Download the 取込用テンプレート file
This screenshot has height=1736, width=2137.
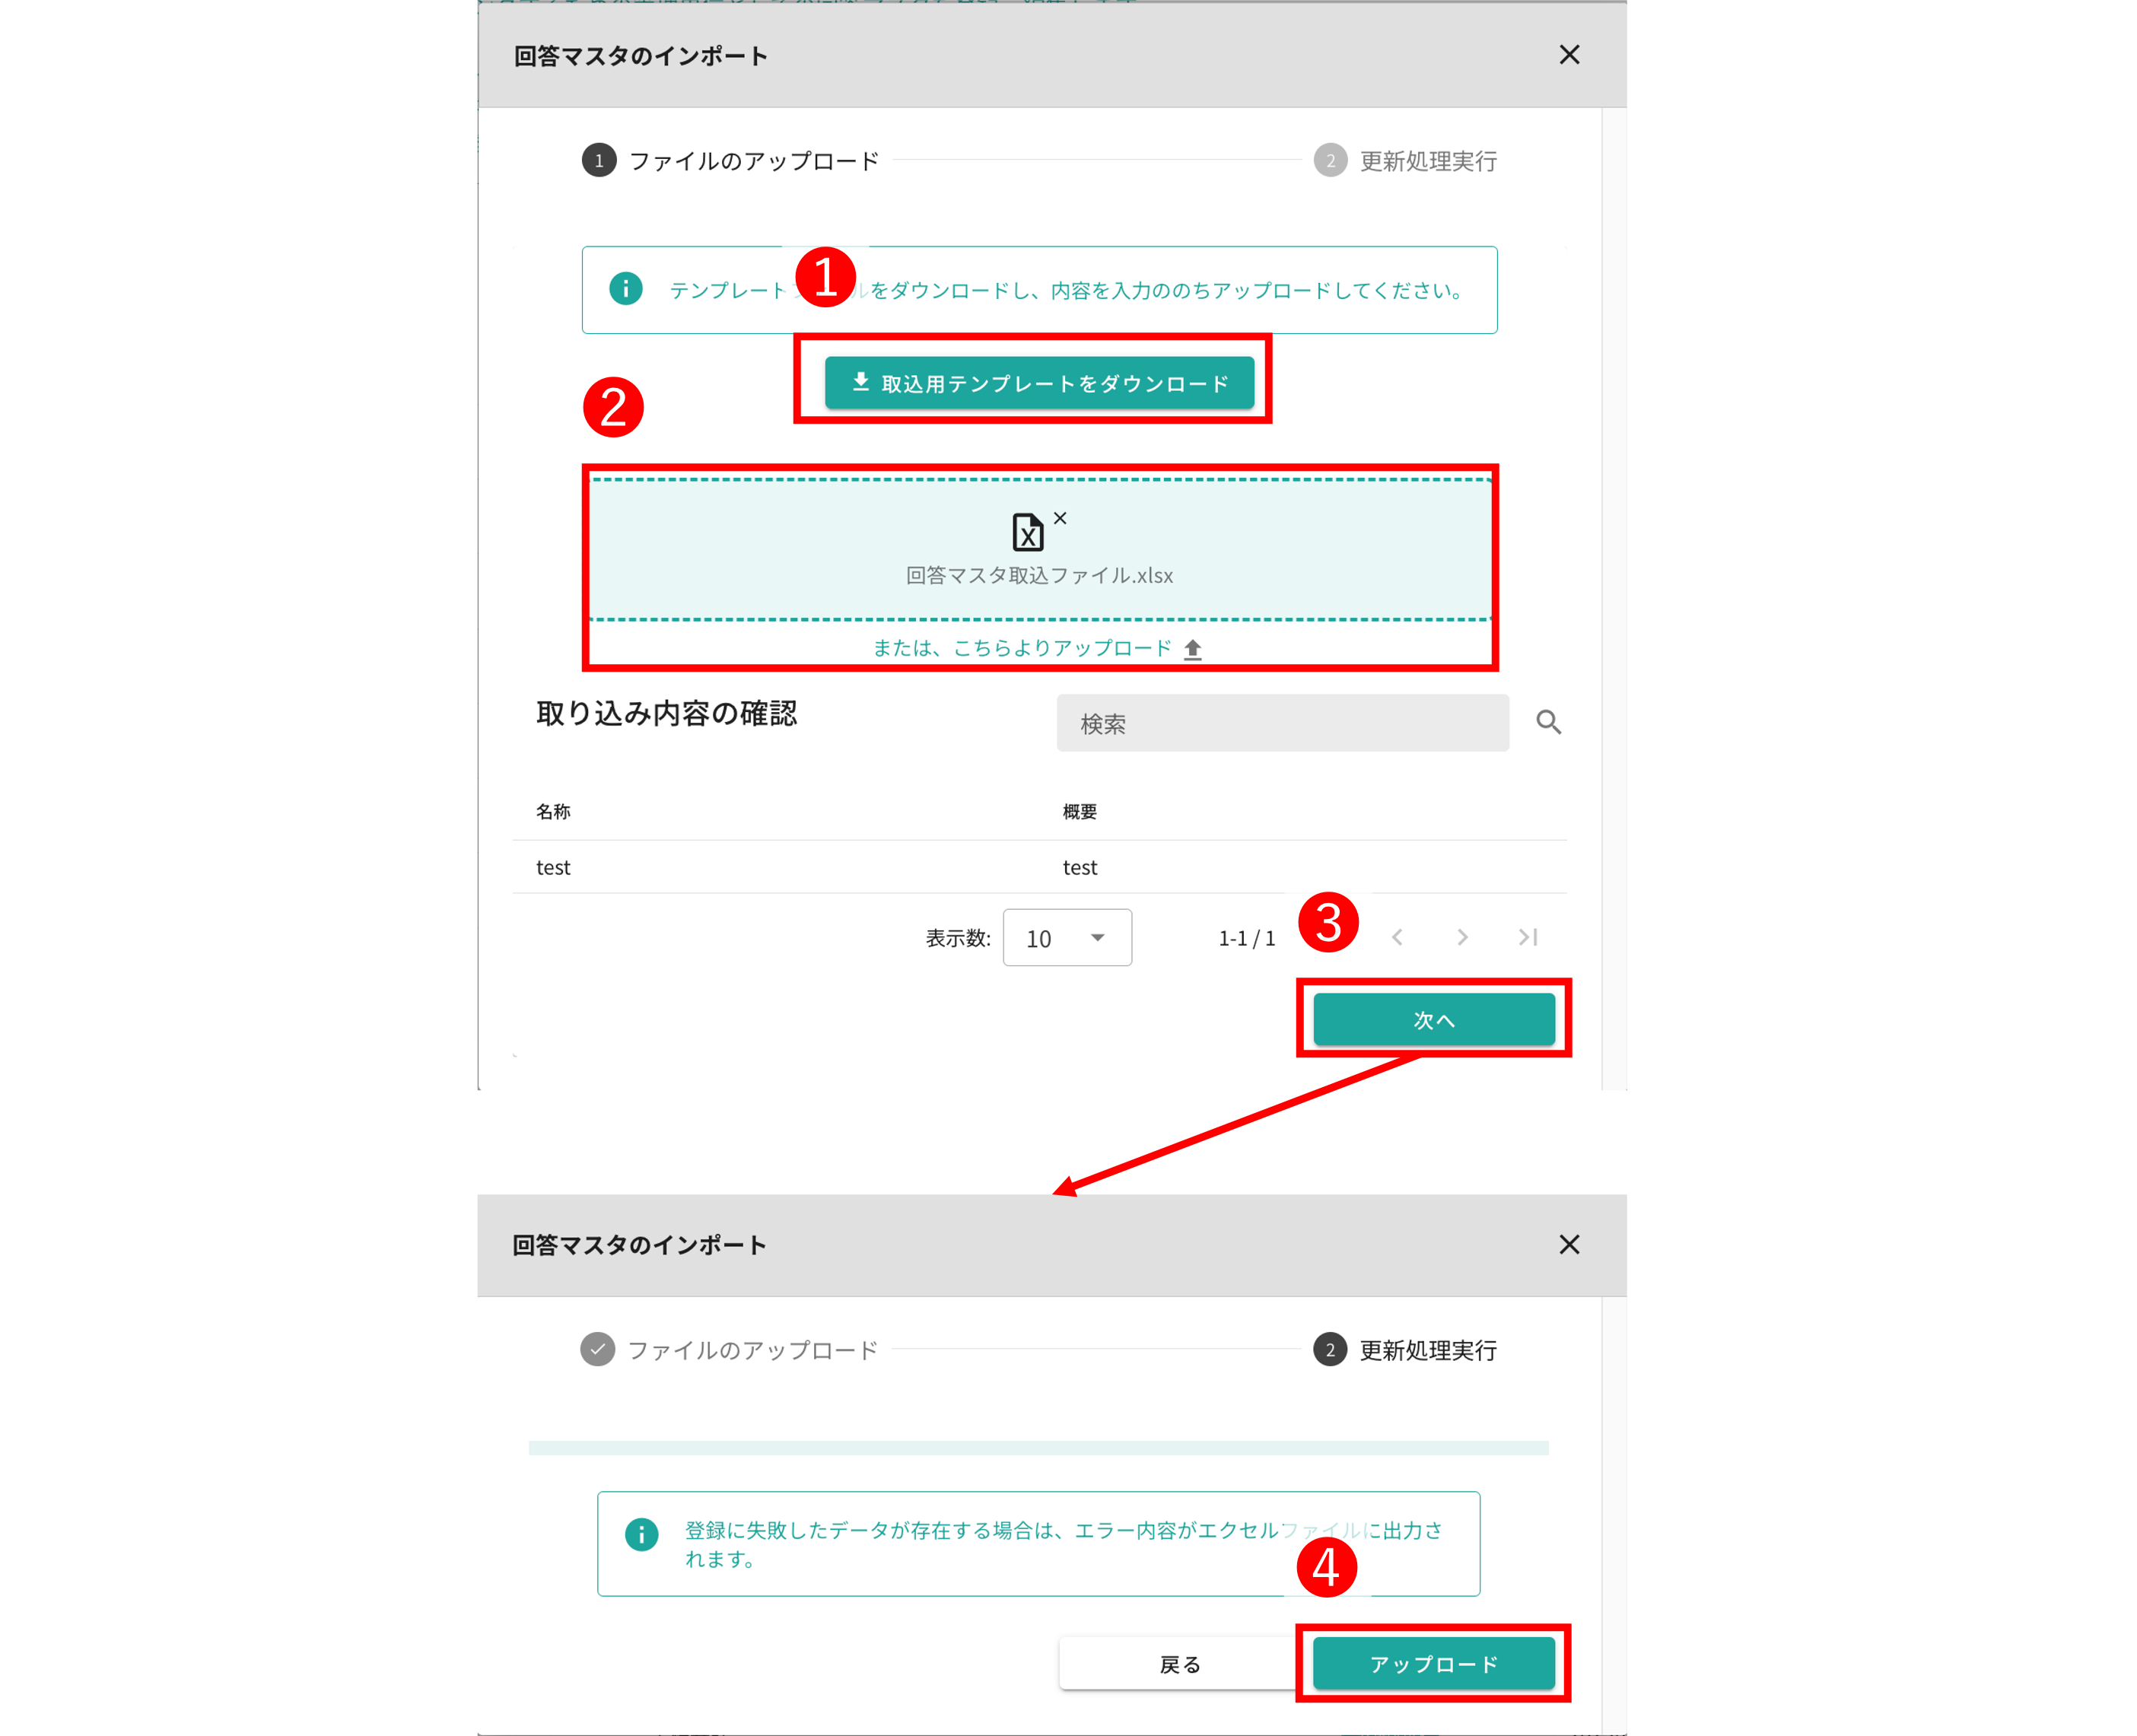pos(1039,383)
